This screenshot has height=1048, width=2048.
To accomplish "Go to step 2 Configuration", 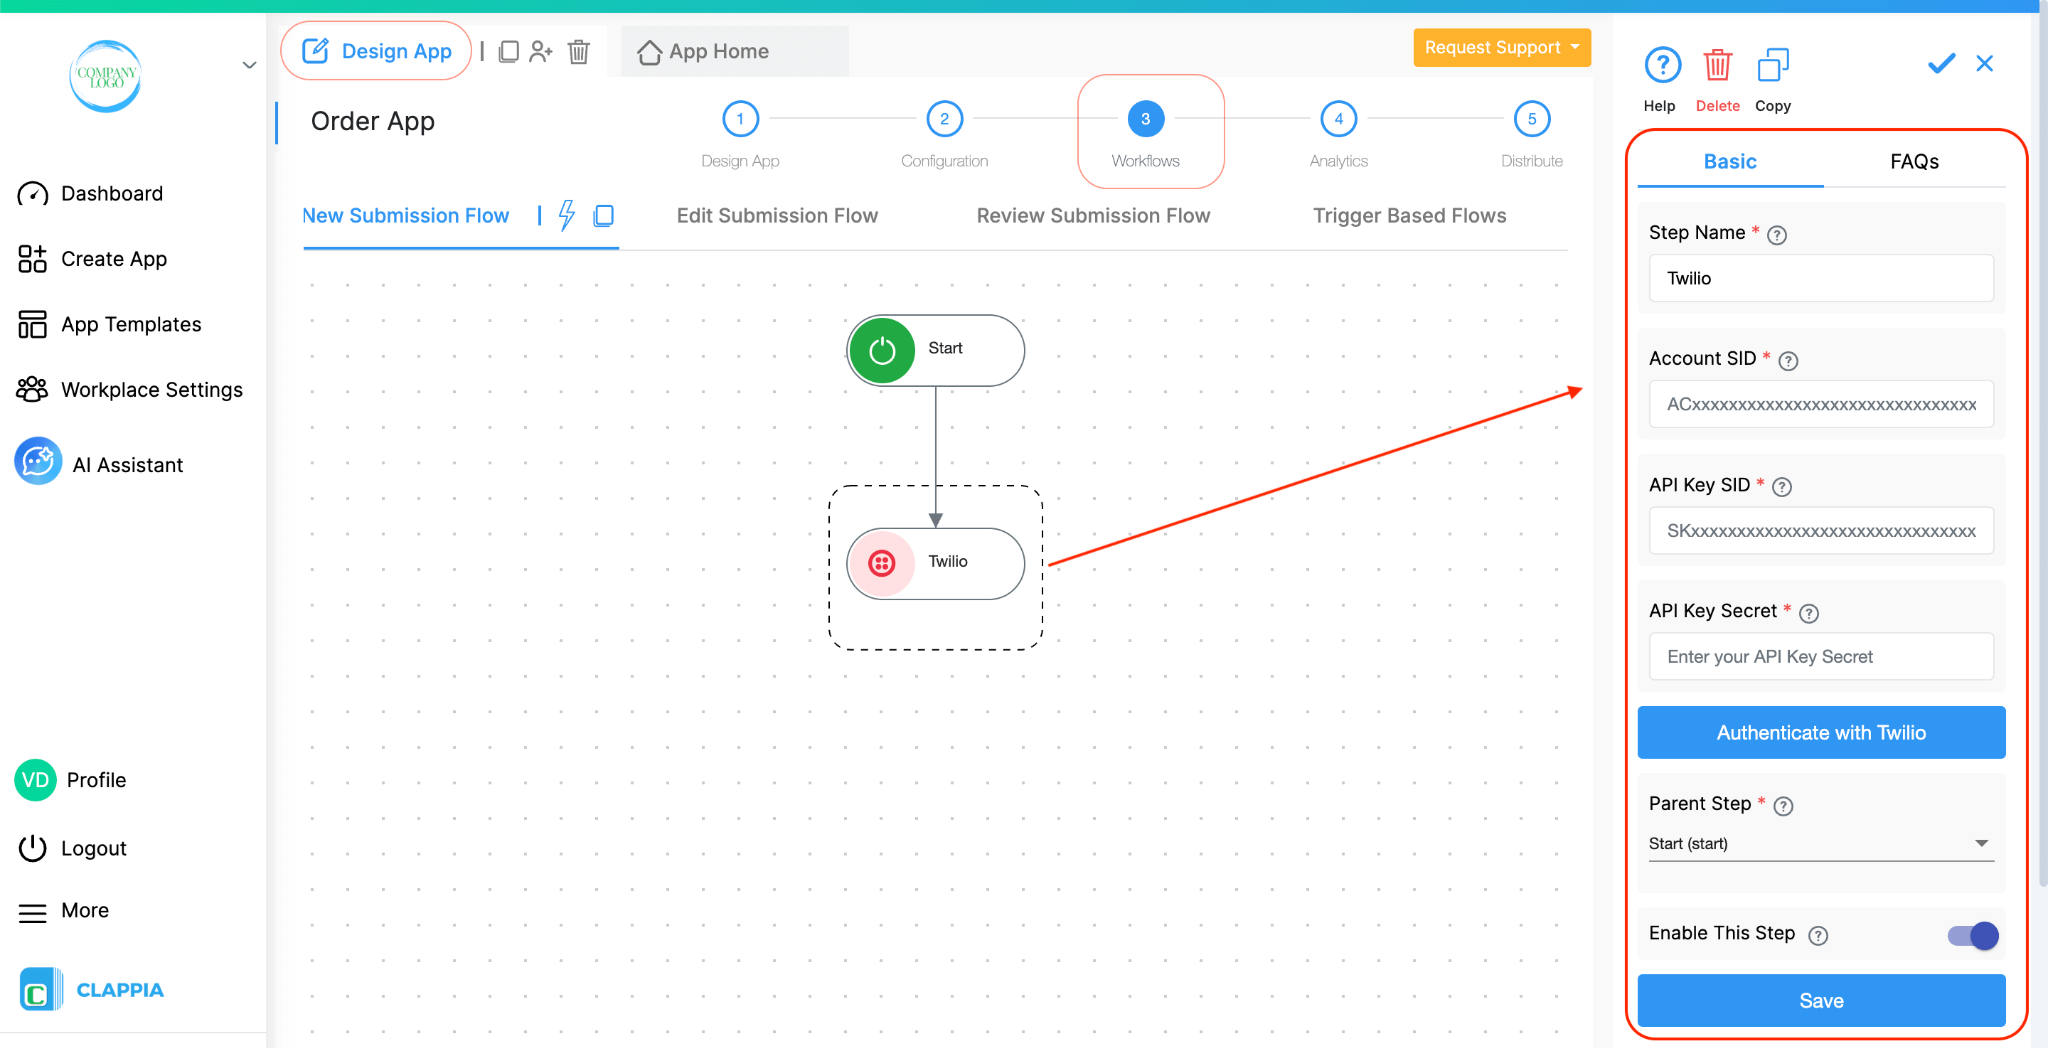I will tap(944, 119).
